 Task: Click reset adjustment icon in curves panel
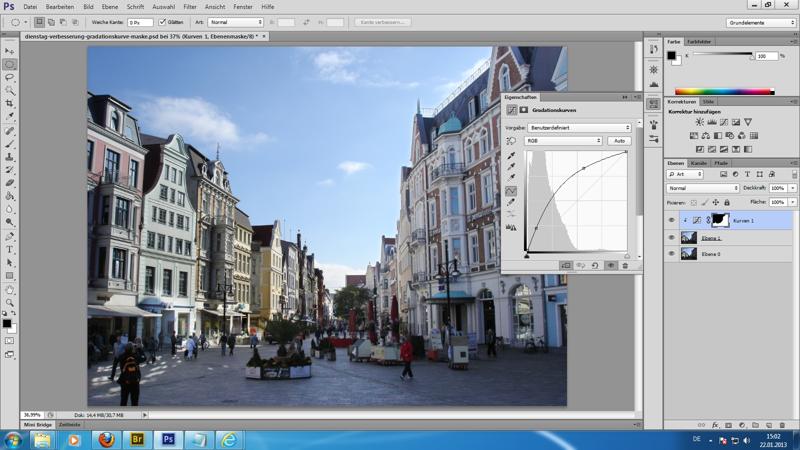tap(595, 266)
